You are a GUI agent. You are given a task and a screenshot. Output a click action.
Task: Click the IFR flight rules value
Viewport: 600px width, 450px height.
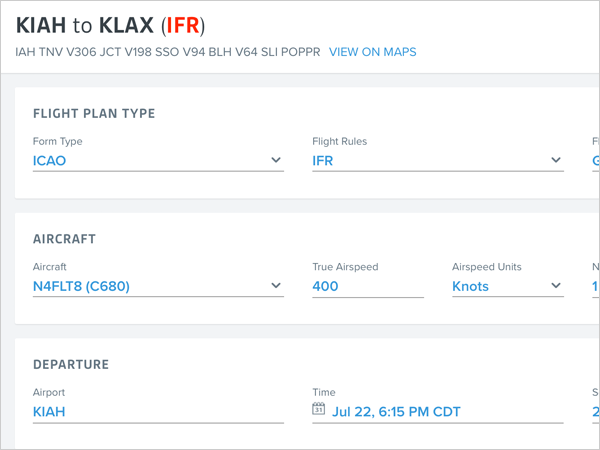(x=322, y=160)
